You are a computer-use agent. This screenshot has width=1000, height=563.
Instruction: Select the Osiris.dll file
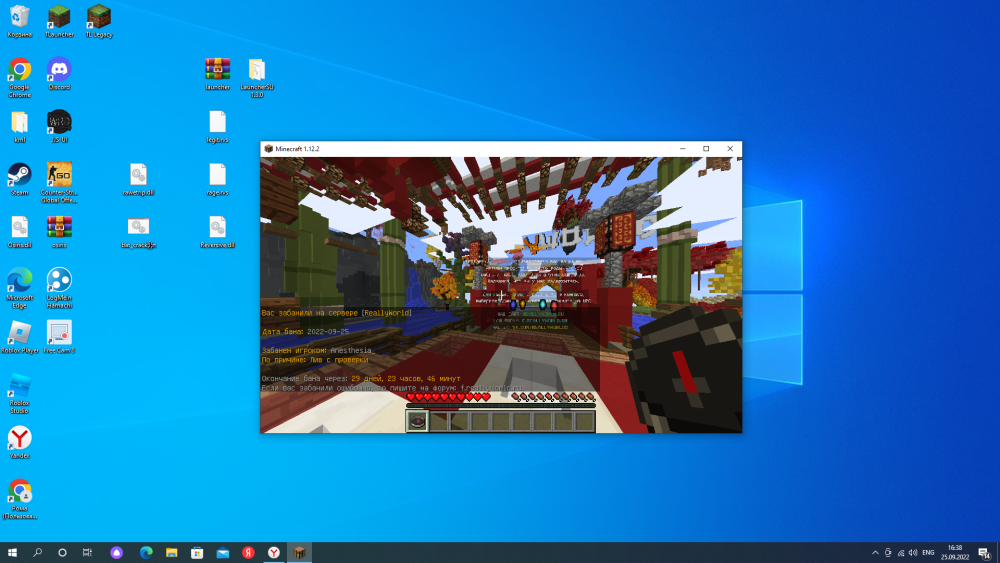click(20, 231)
